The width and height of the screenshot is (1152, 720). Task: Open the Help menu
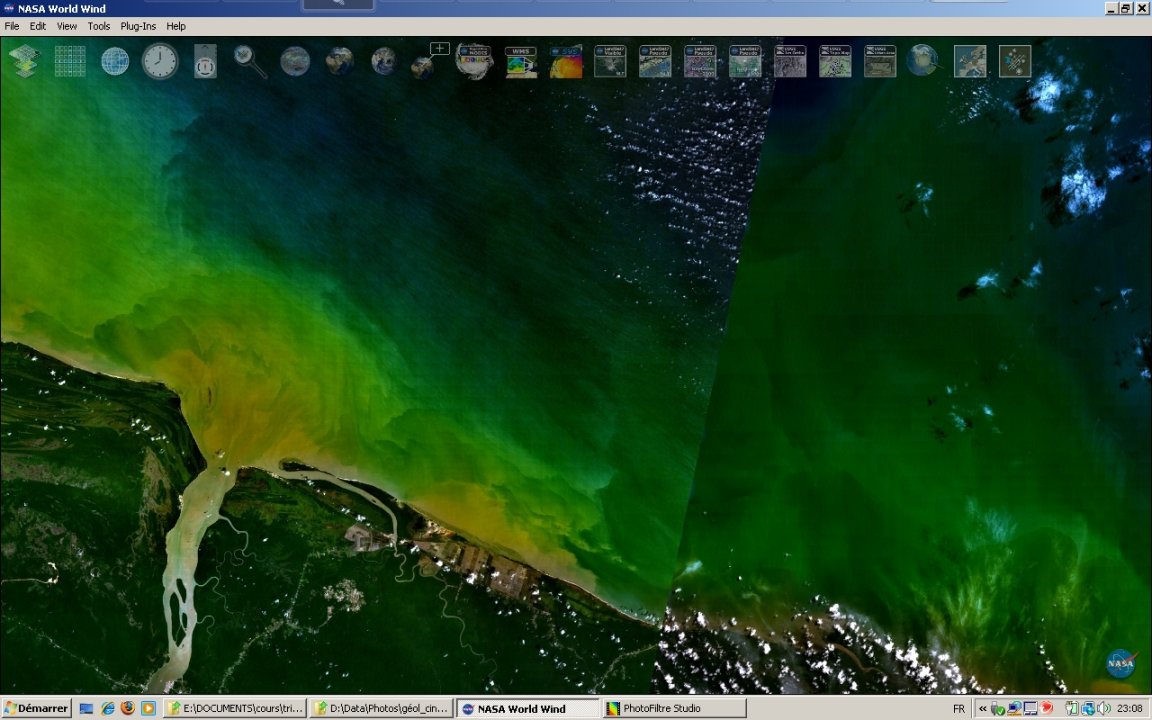pyautogui.click(x=176, y=26)
